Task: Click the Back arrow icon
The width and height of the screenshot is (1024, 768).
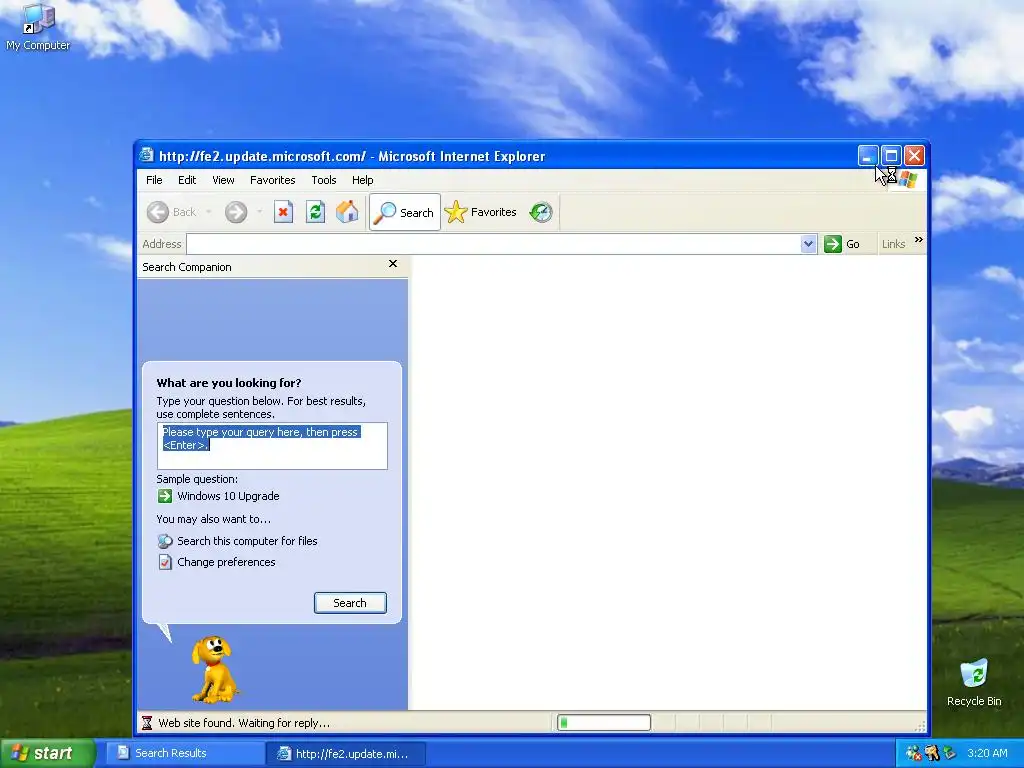Action: 157,212
